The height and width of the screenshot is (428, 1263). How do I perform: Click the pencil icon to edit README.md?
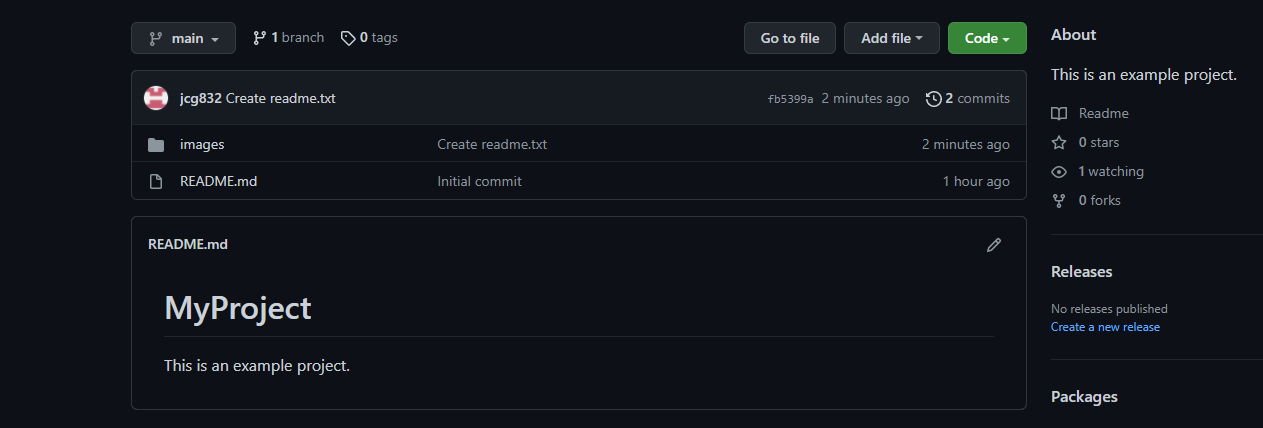click(993, 245)
